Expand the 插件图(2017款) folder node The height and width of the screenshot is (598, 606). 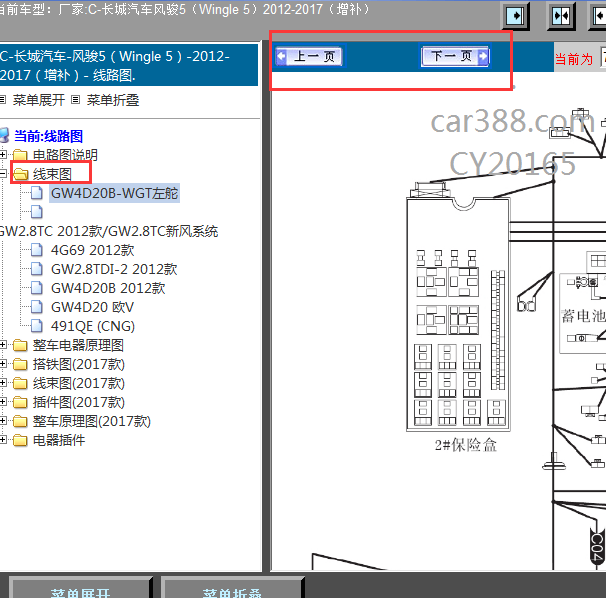click(2, 402)
